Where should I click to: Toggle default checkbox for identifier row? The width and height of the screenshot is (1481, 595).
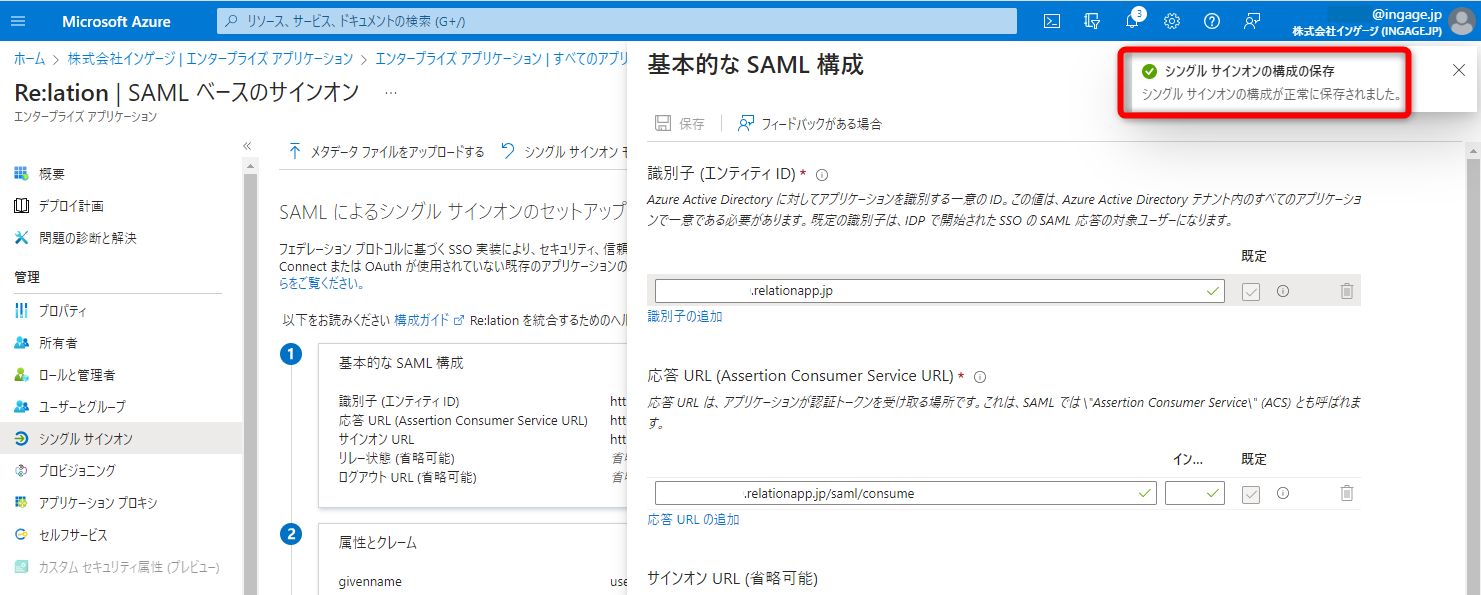(1251, 292)
